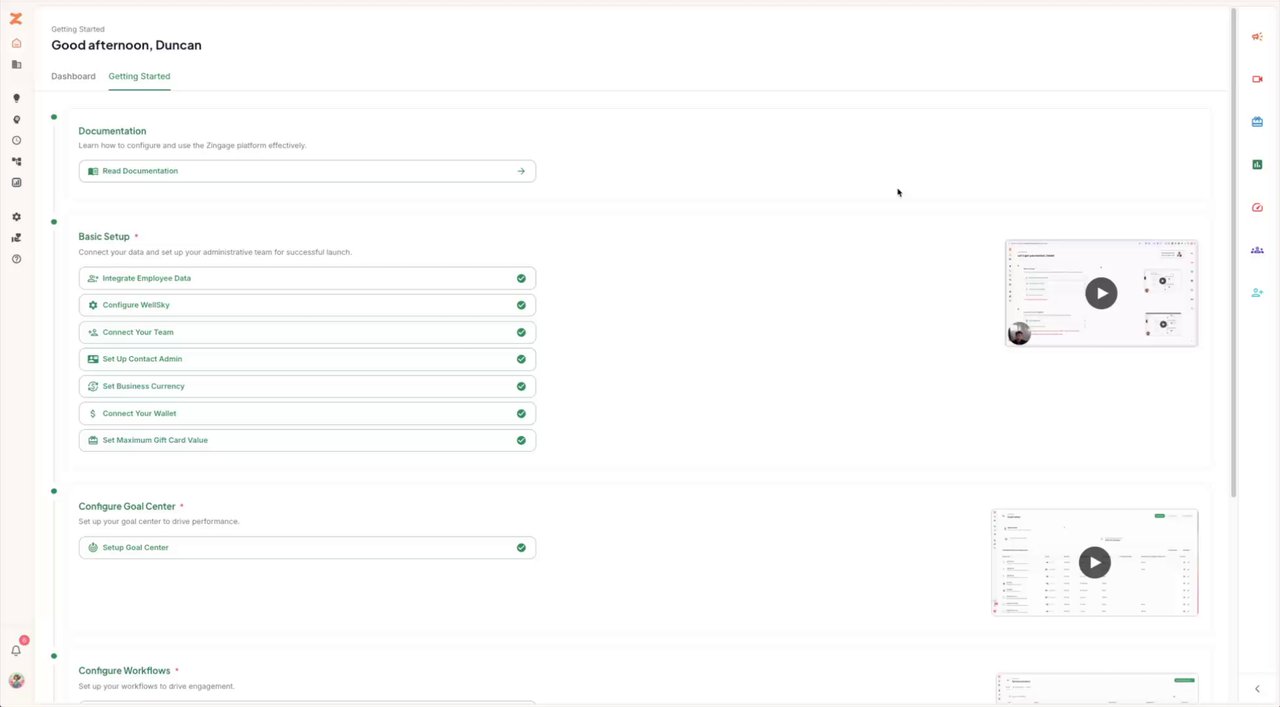The height and width of the screenshot is (707, 1280).
Task: Click the notification bell icon
Action: click(16, 650)
